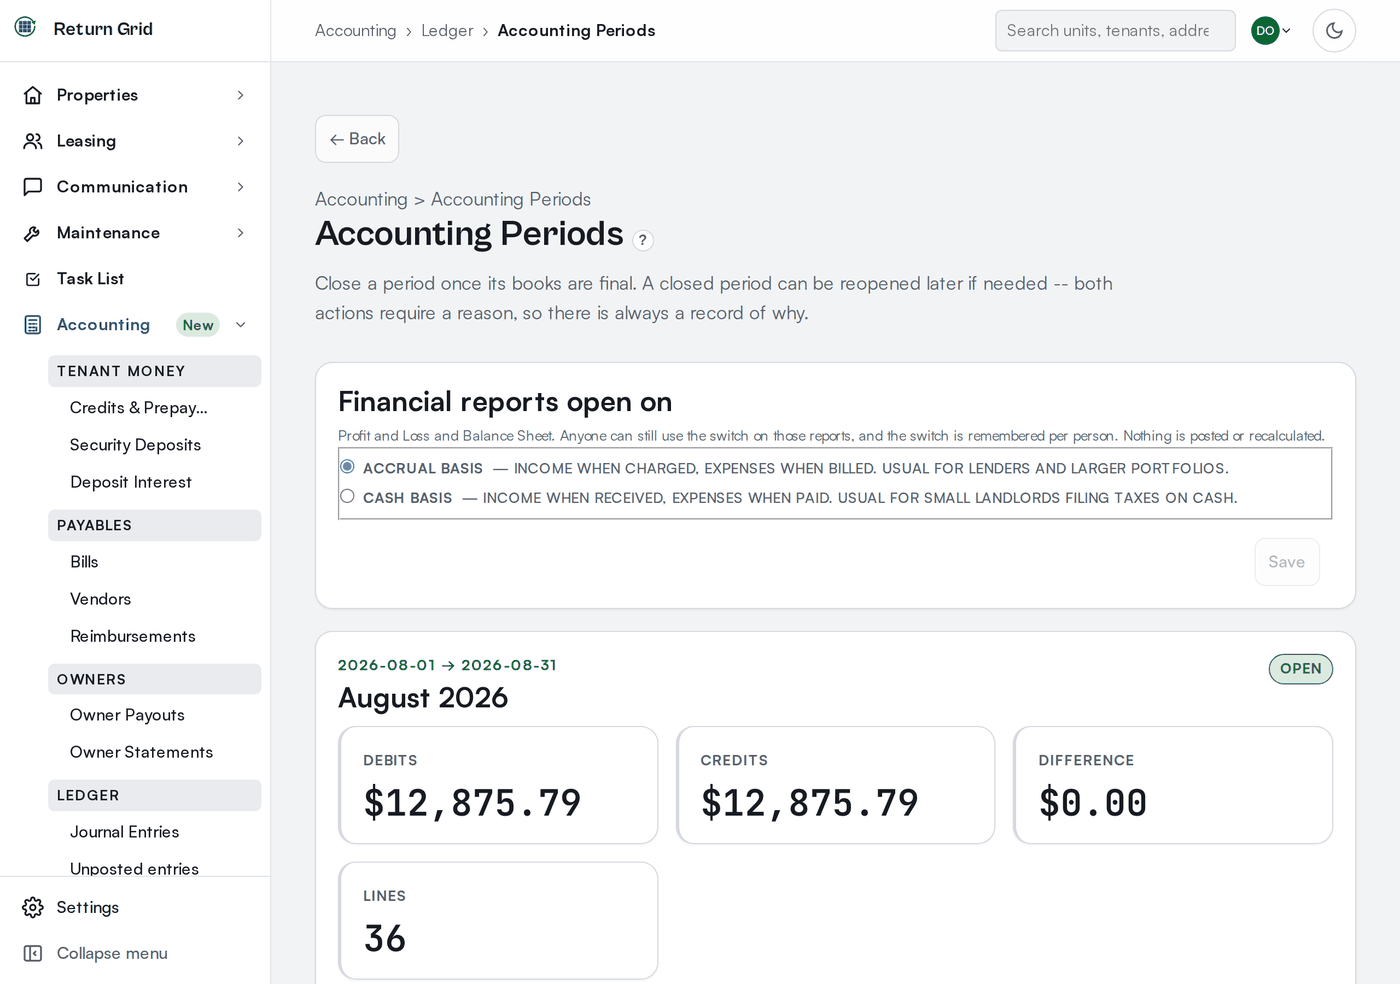Toggle dark mode with the moon icon

tap(1334, 30)
